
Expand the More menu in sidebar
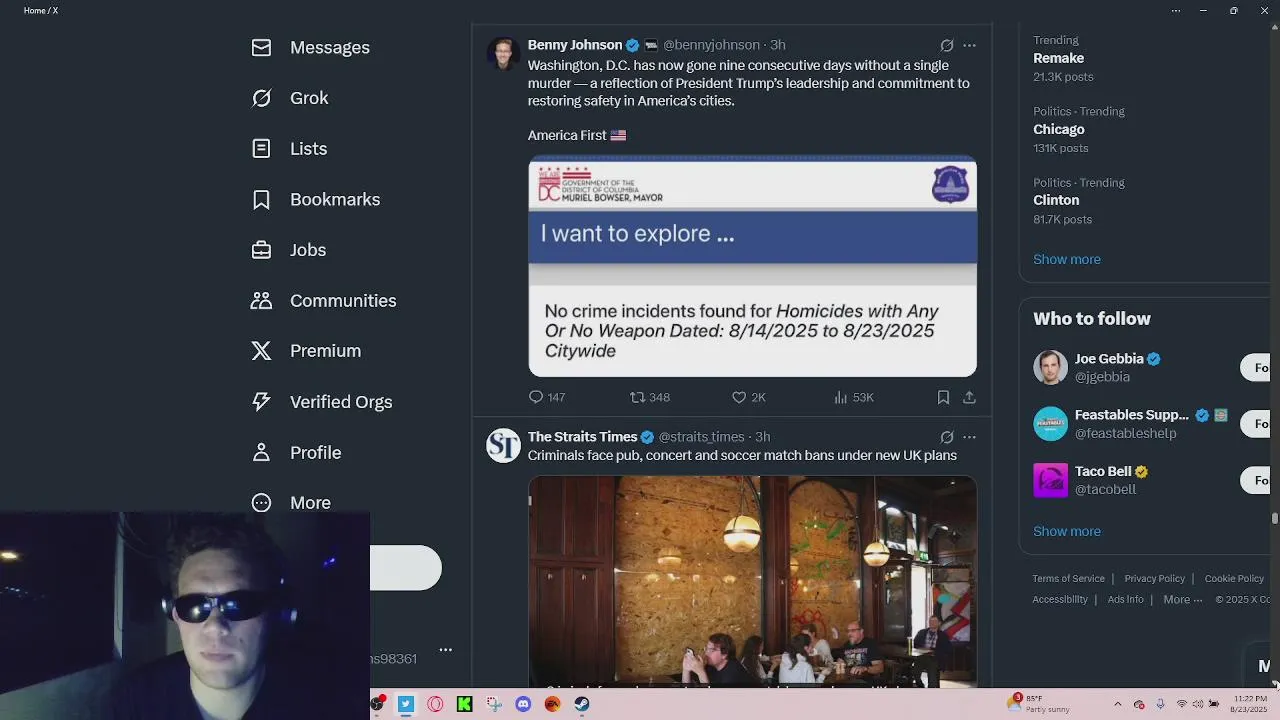point(291,503)
